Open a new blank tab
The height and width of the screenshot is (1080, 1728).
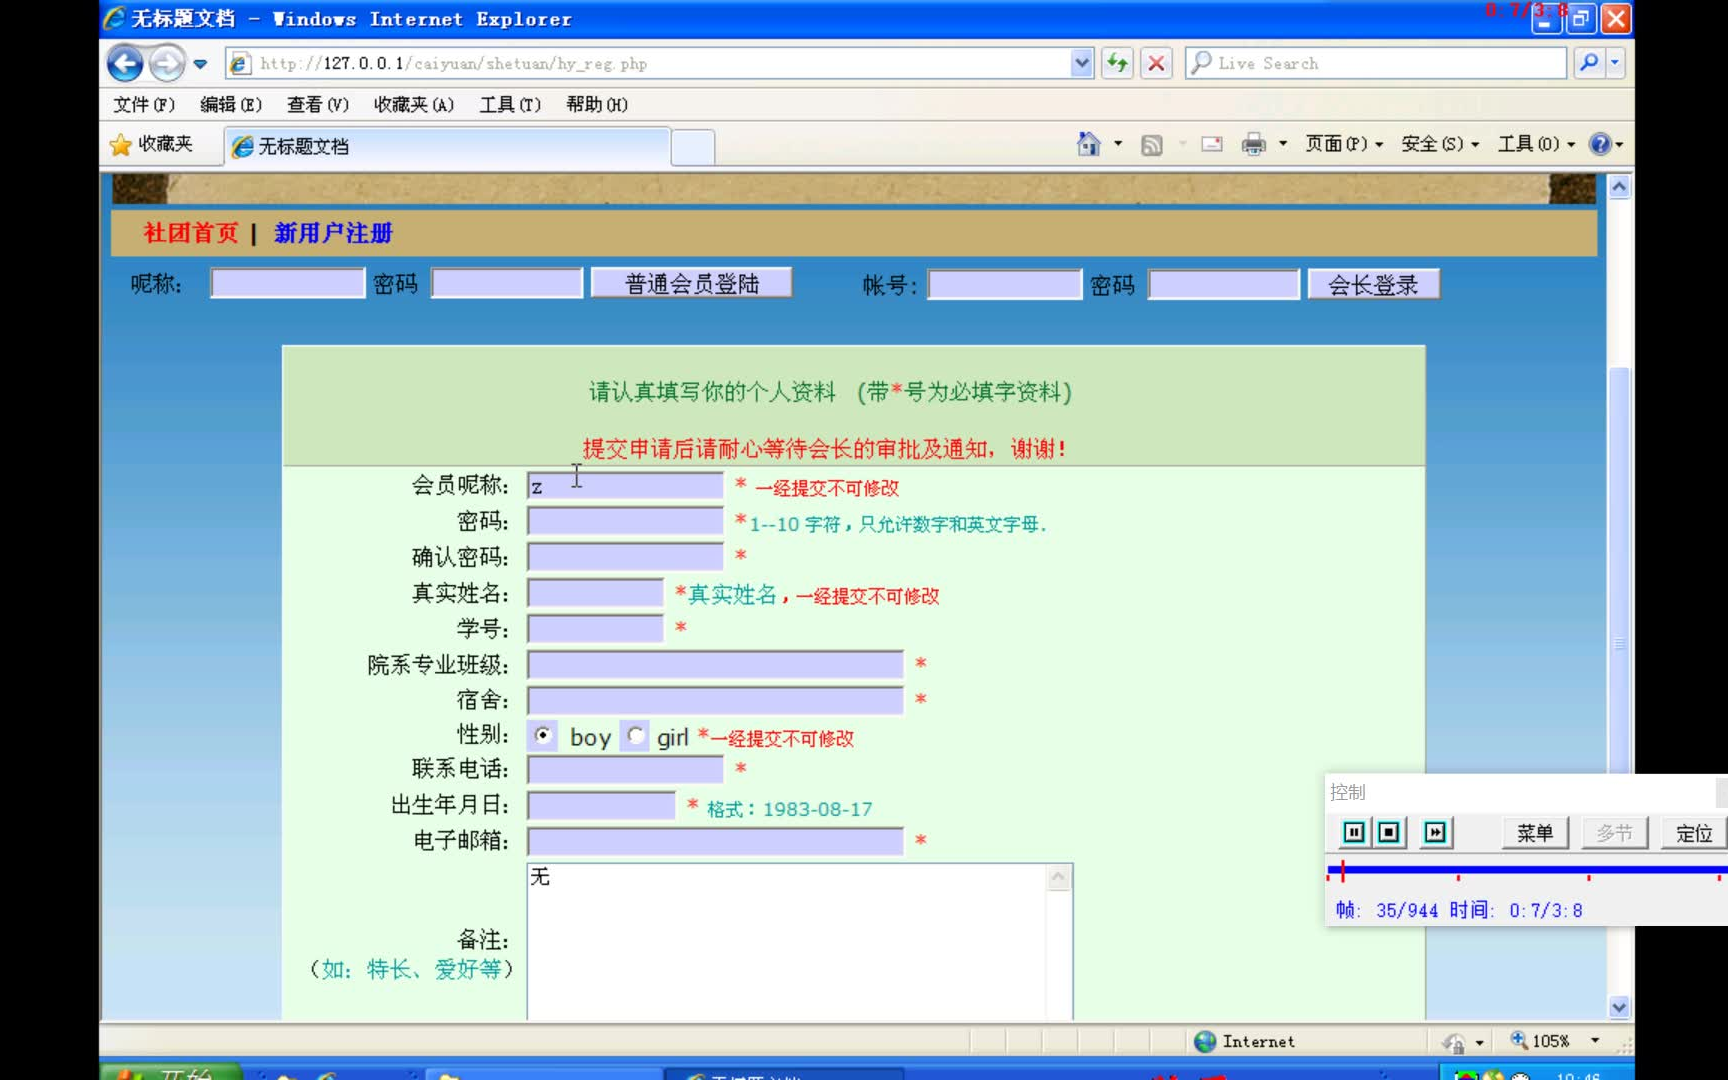pyautogui.click(x=693, y=147)
